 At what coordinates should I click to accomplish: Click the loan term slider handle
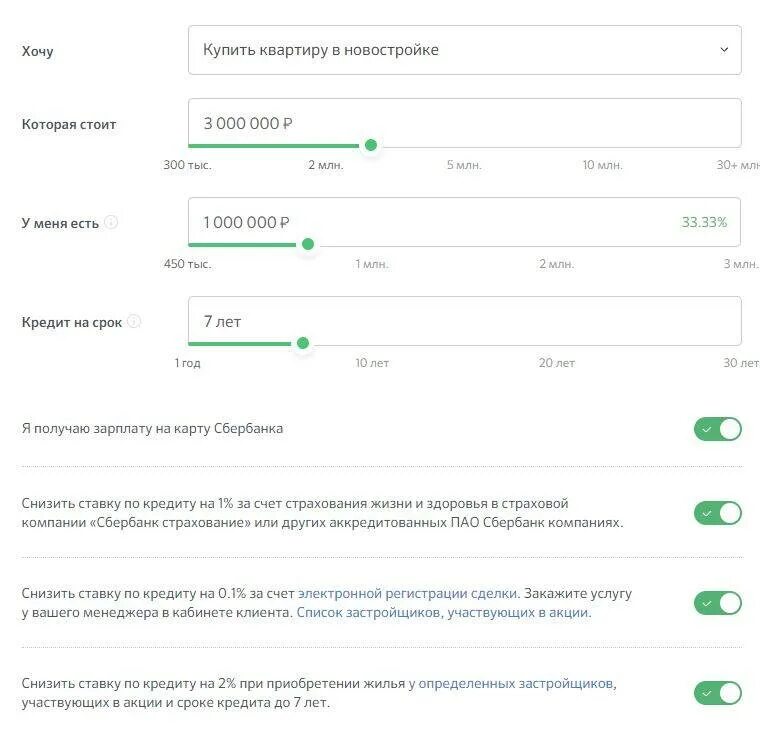[303, 343]
